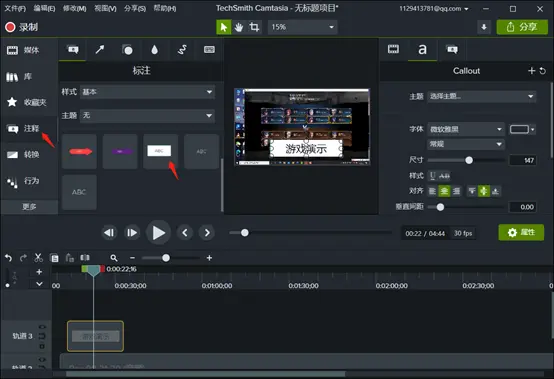This screenshot has height=379, width=554.
Task: Align text to top vertically
Action: point(472,191)
